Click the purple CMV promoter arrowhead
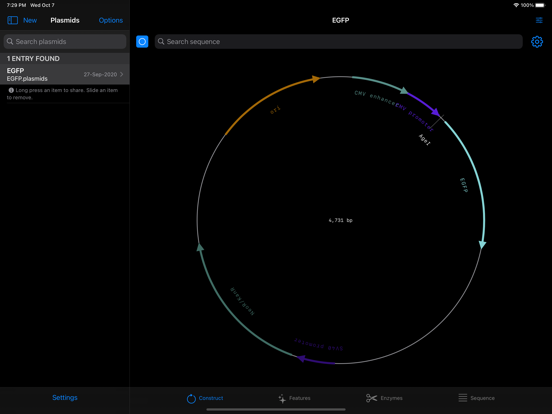 [435, 112]
